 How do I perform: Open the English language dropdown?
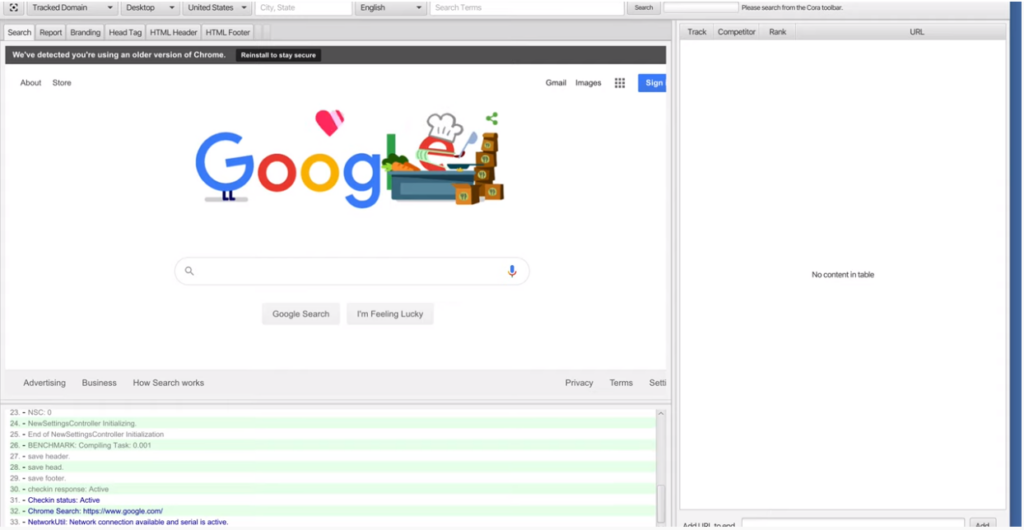(x=391, y=8)
